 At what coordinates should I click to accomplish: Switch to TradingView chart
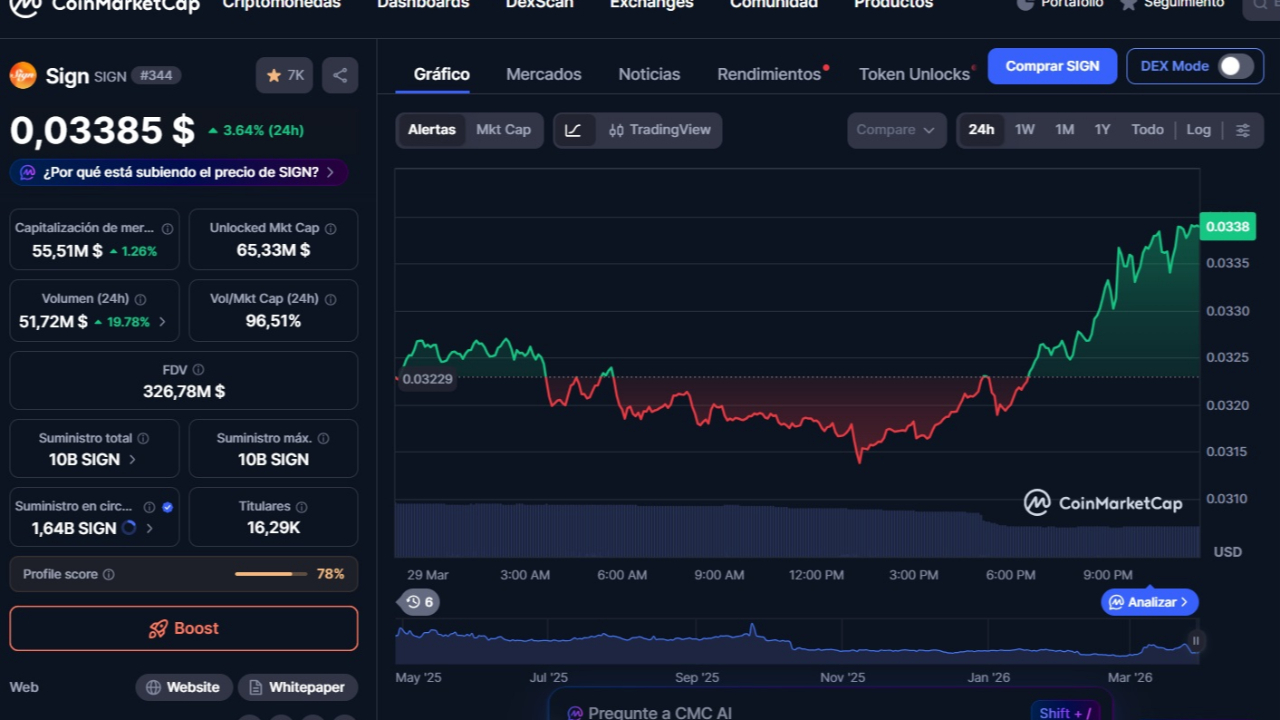pyautogui.click(x=659, y=130)
